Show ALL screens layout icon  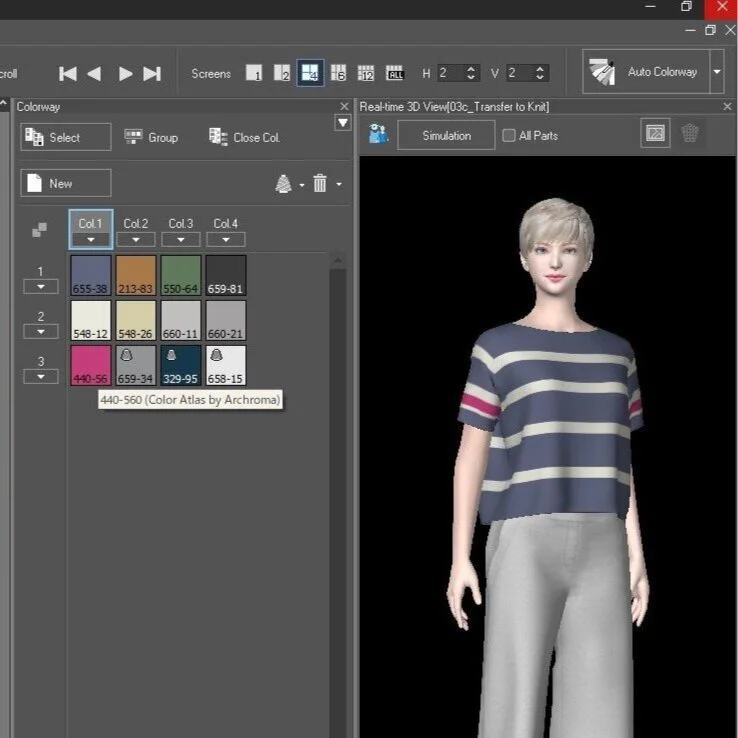point(395,73)
